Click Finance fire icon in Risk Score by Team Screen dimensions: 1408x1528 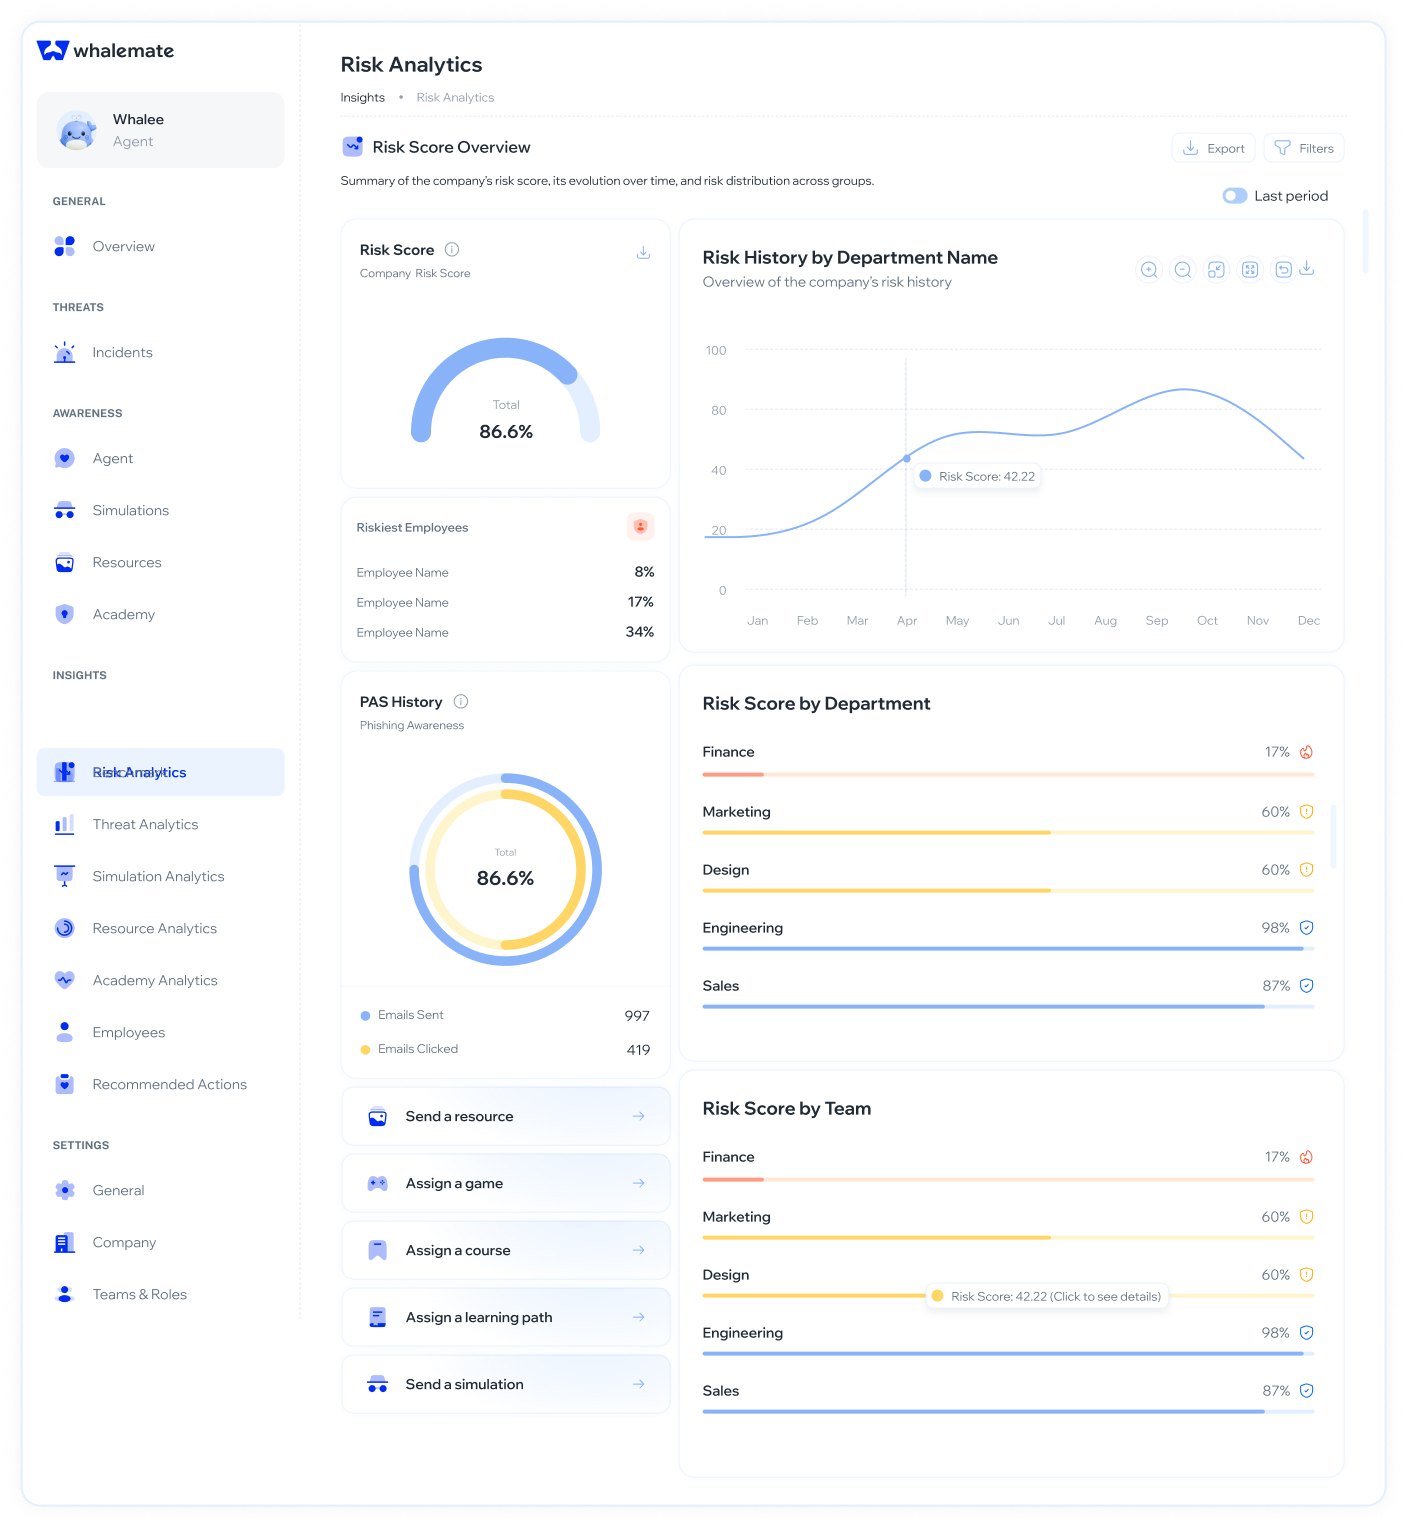tap(1306, 1157)
